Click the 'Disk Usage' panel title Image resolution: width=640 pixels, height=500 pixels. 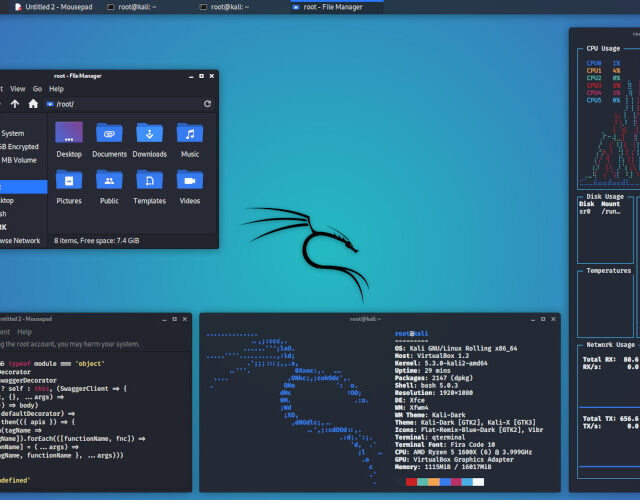click(605, 196)
